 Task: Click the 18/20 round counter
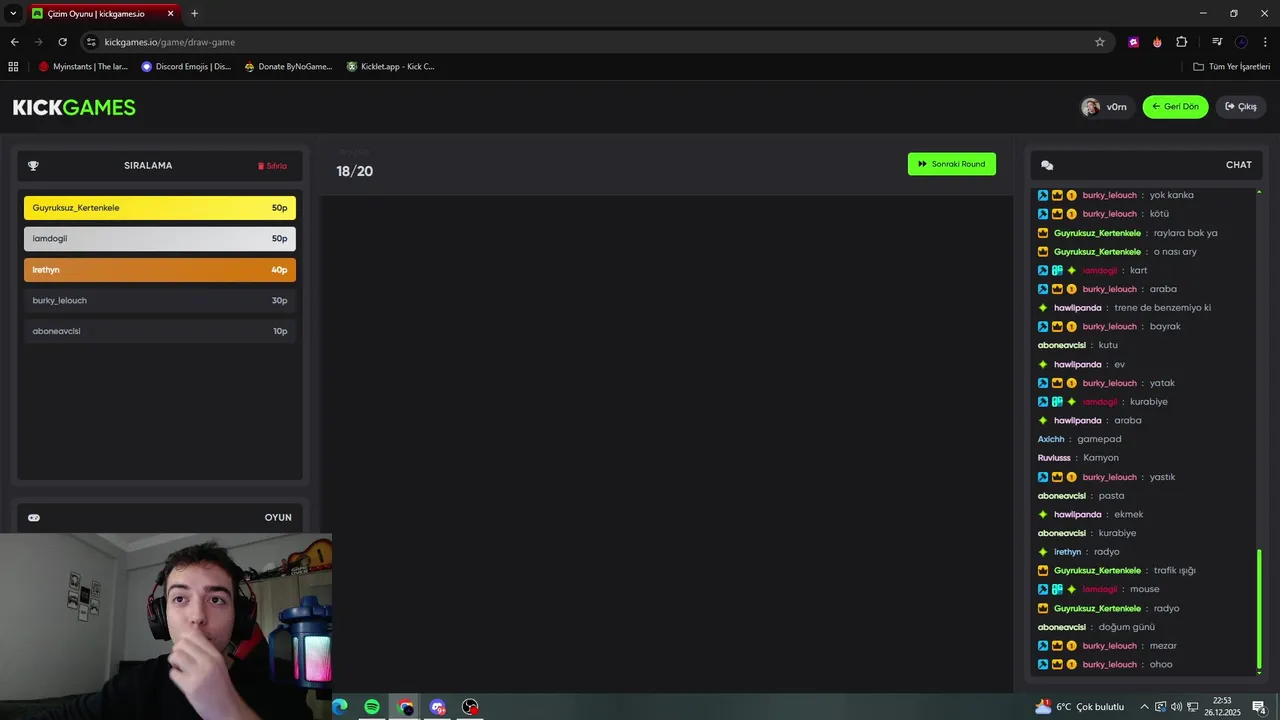click(x=355, y=171)
